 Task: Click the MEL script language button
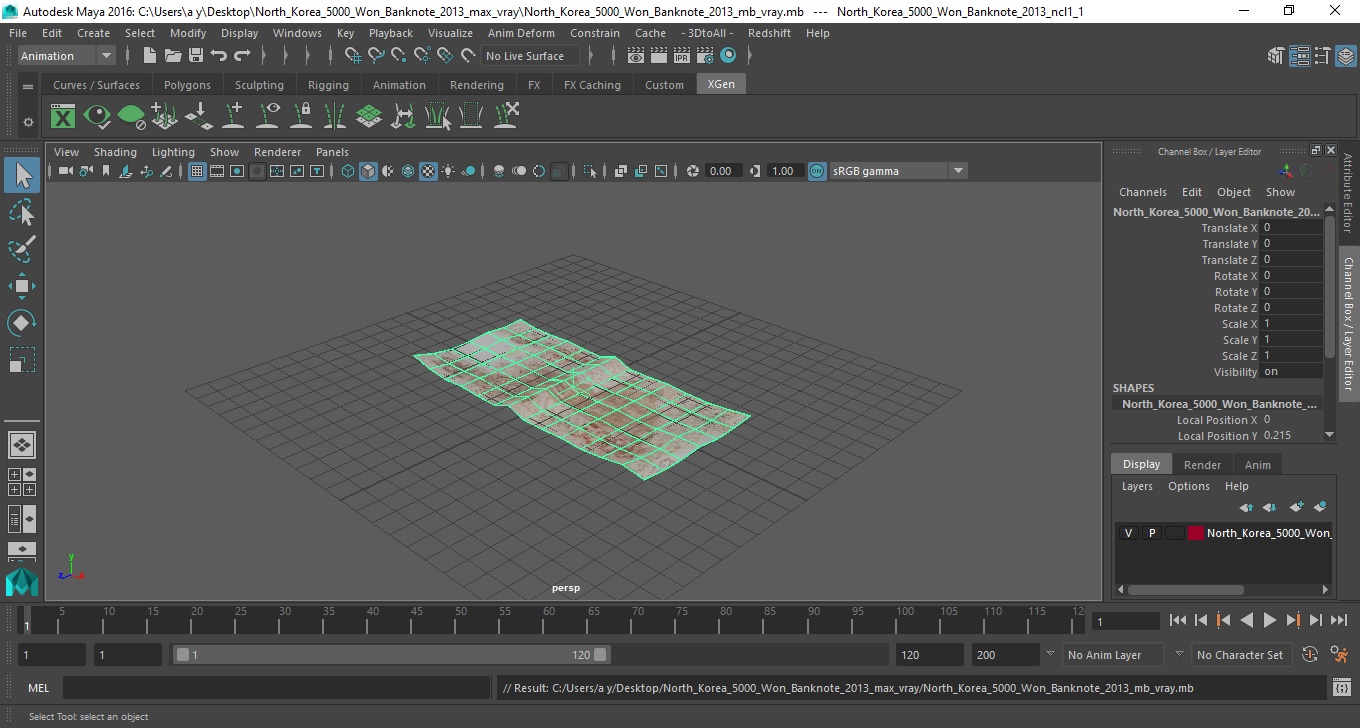click(x=38, y=688)
